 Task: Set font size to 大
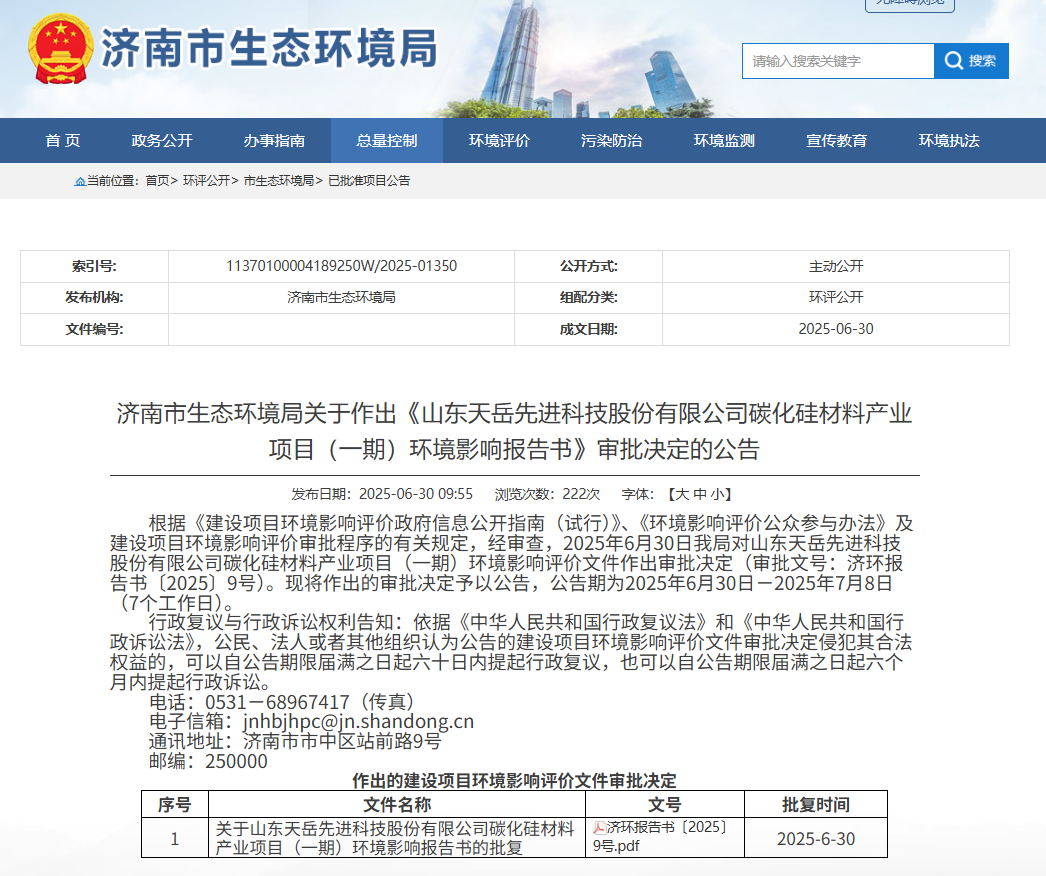click(682, 494)
